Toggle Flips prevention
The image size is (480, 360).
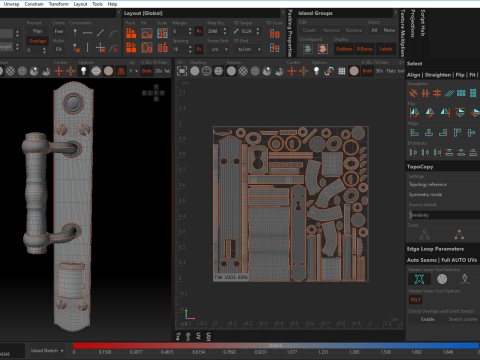(x=38, y=31)
